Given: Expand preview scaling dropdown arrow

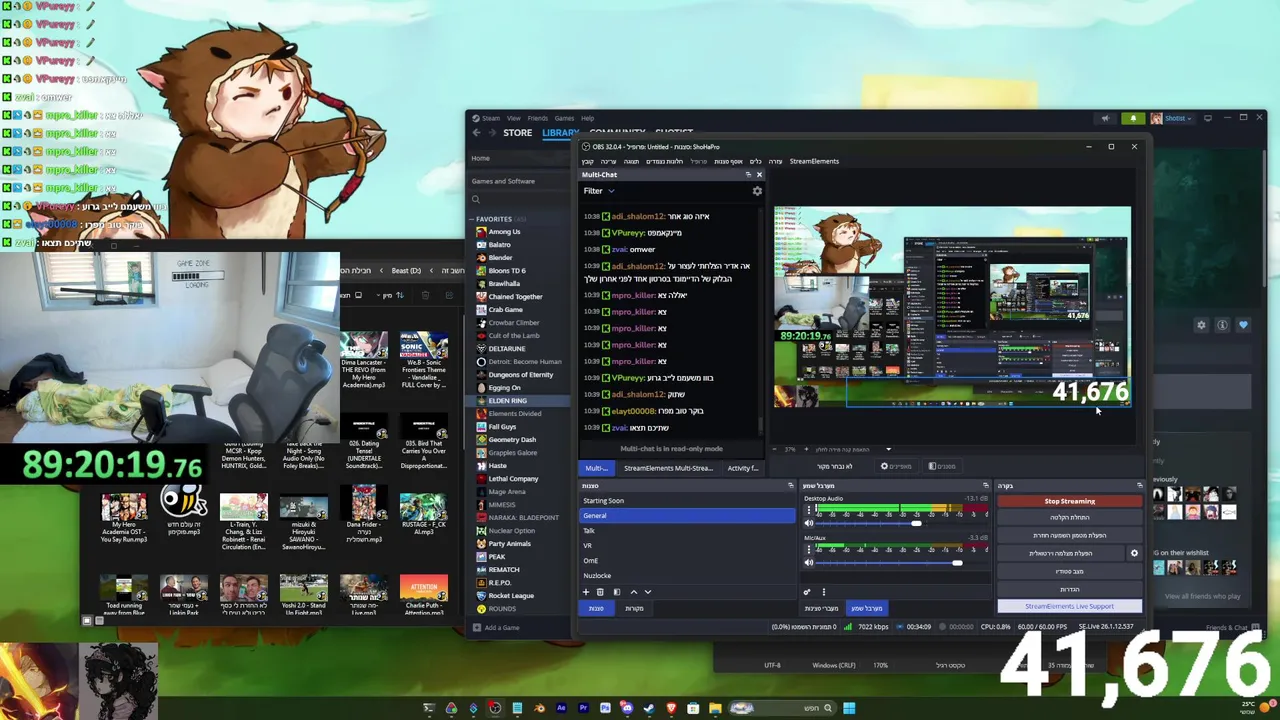Looking at the screenshot, I should [888, 449].
